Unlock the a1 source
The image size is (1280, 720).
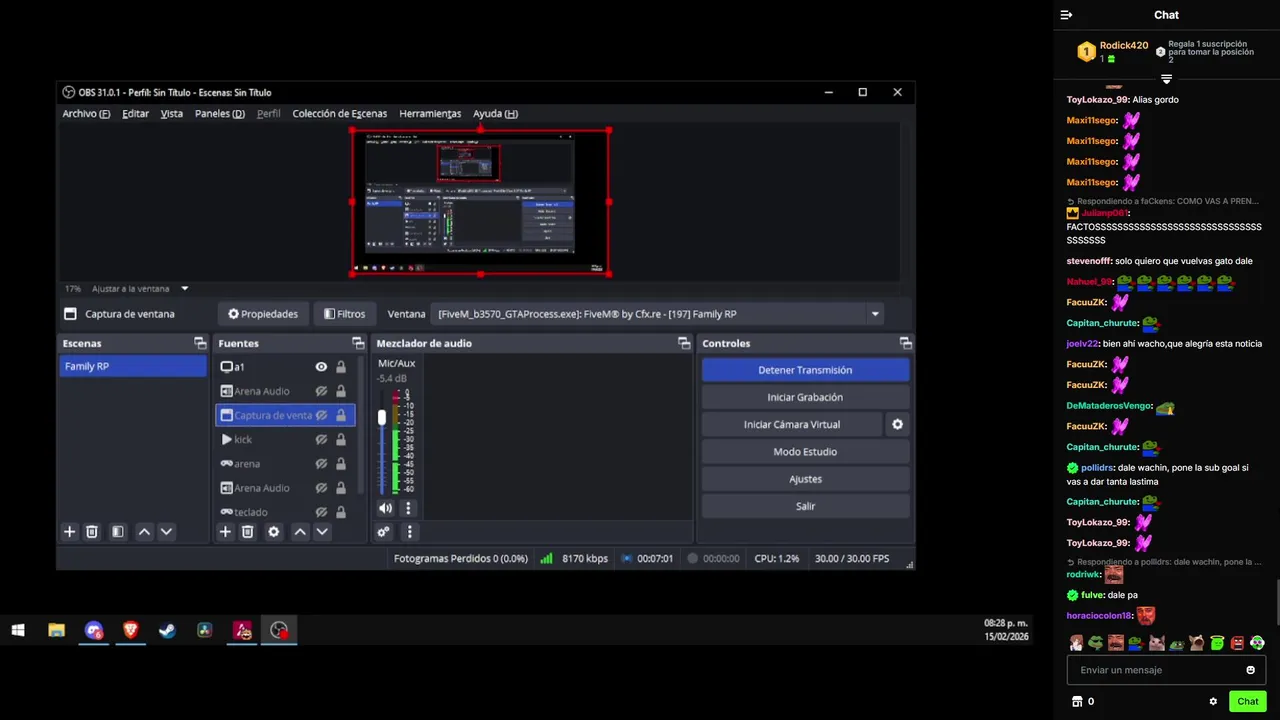coord(341,367)
